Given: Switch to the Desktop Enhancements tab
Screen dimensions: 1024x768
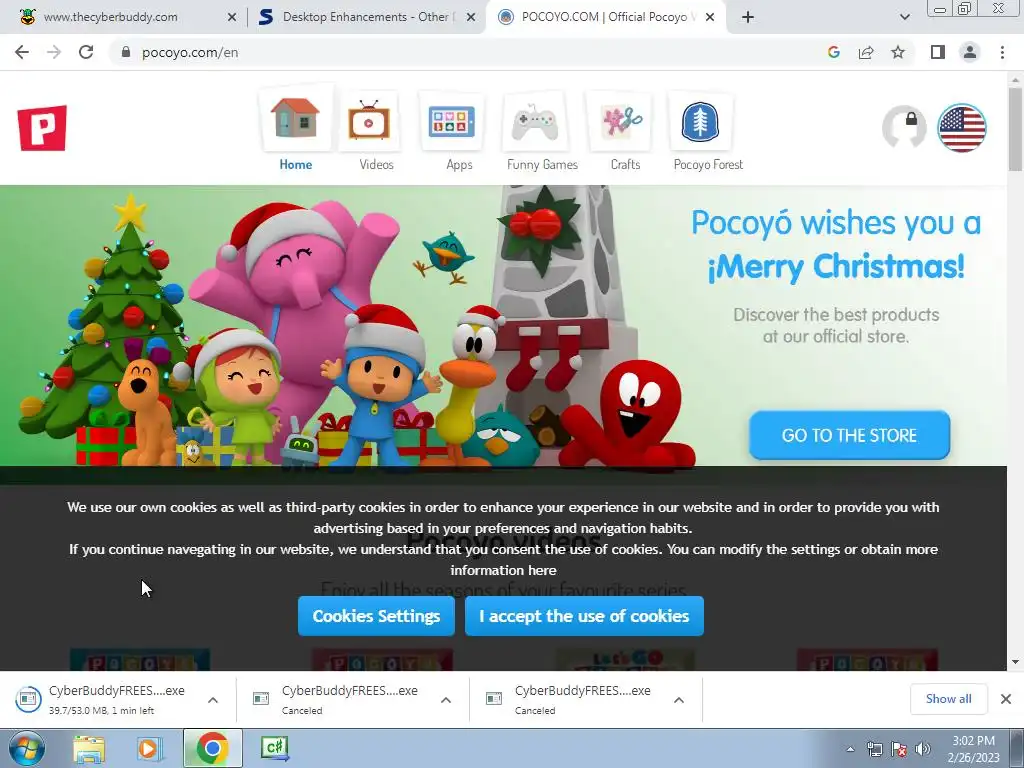Looking at the screenshot, I should click(x=366, y=17).
